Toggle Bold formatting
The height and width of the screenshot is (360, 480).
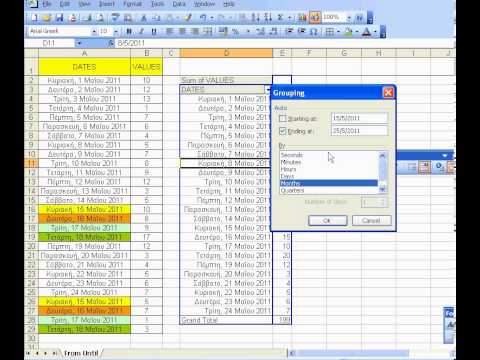(129, 32)
